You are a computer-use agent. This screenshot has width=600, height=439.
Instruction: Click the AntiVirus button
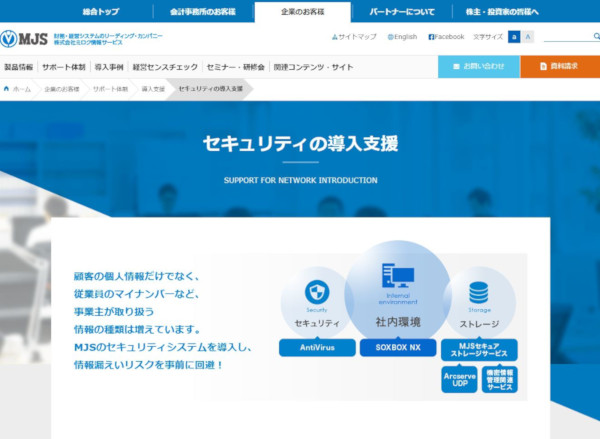point(317,348)
